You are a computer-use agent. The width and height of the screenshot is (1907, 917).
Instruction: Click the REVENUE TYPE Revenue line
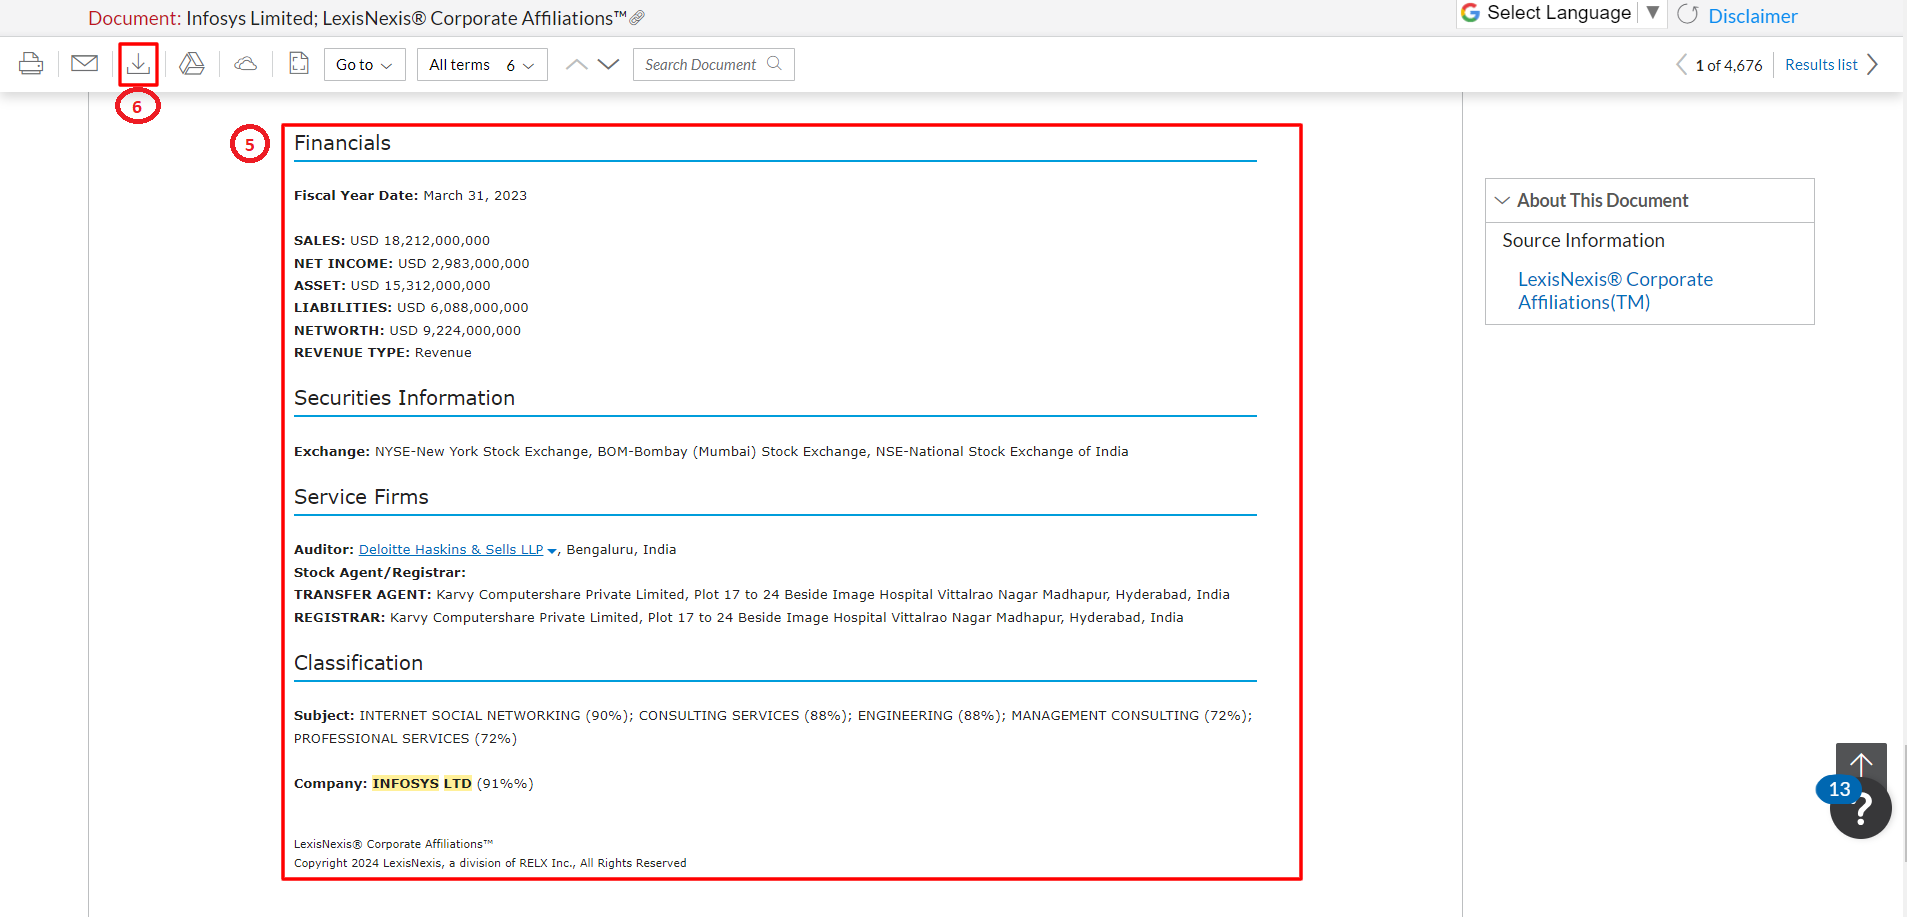pos(383,353)
